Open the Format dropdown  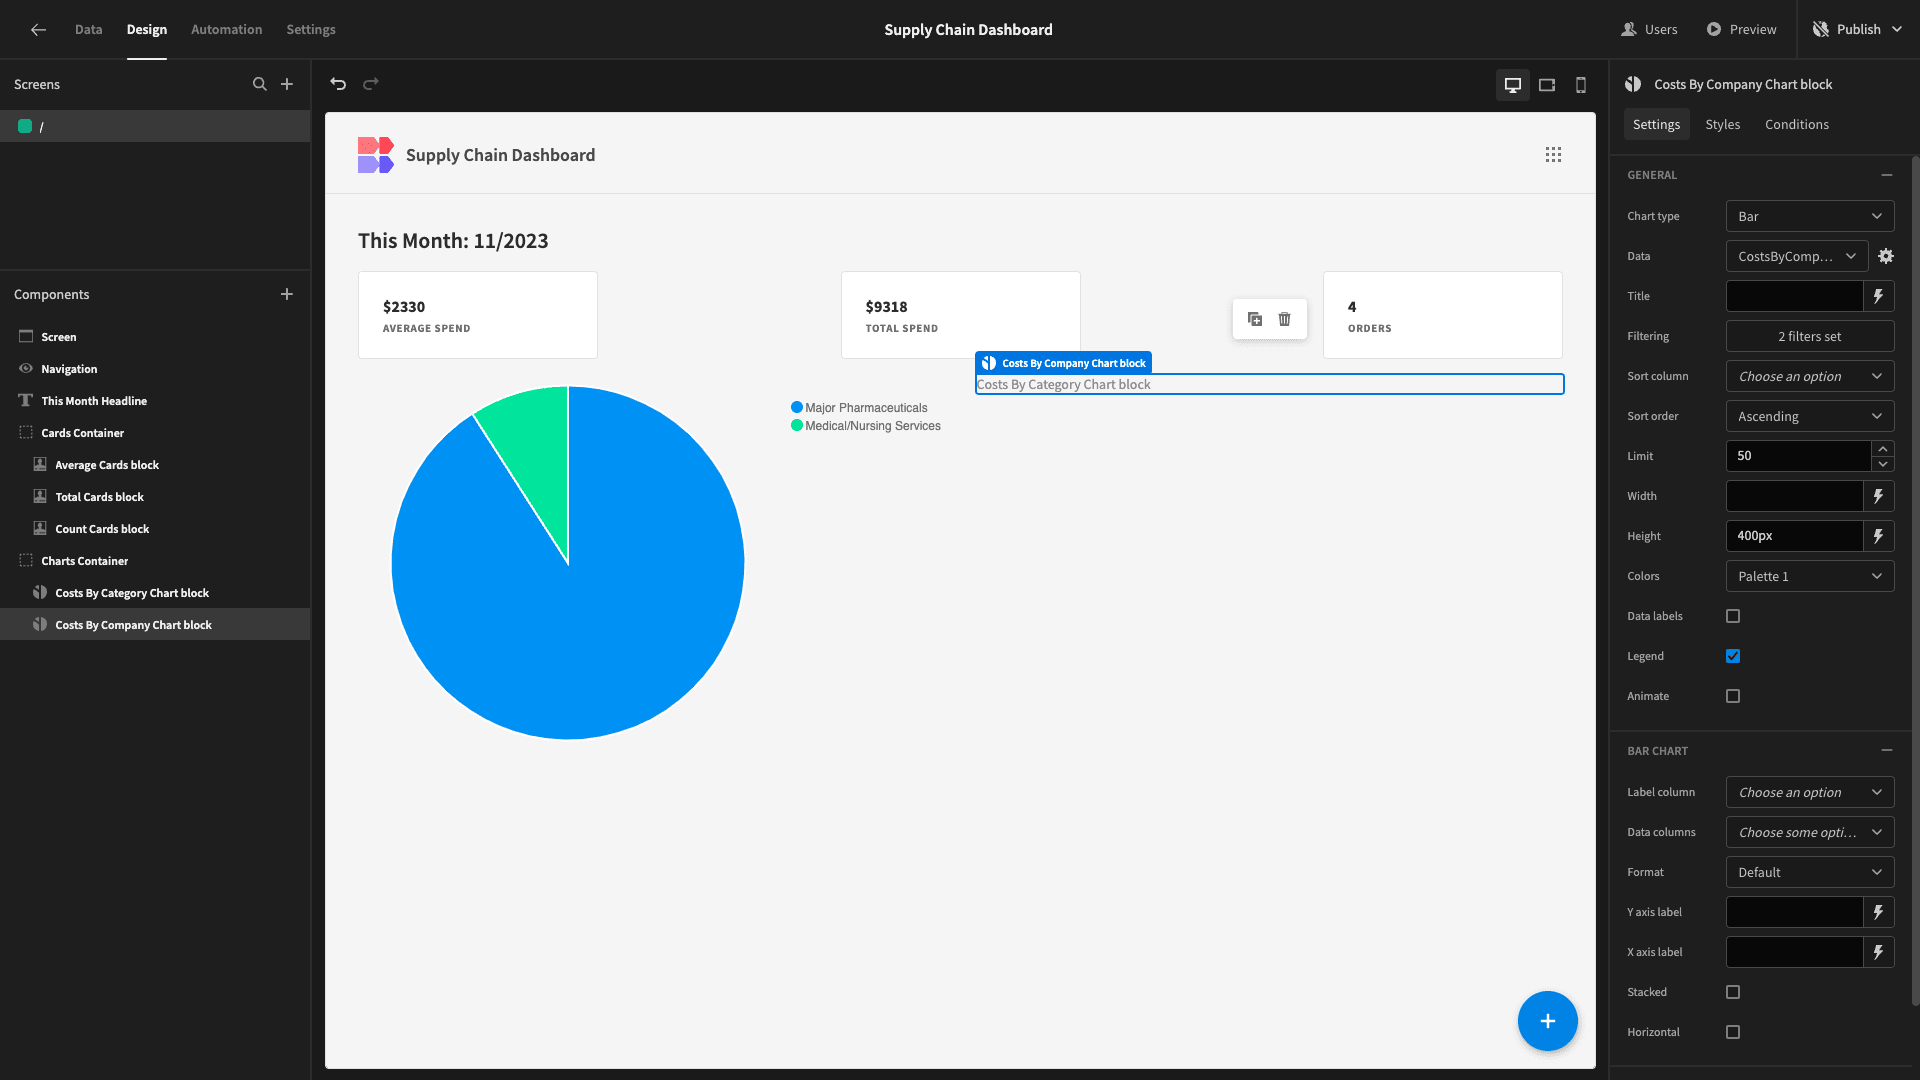click(1810, 872)
